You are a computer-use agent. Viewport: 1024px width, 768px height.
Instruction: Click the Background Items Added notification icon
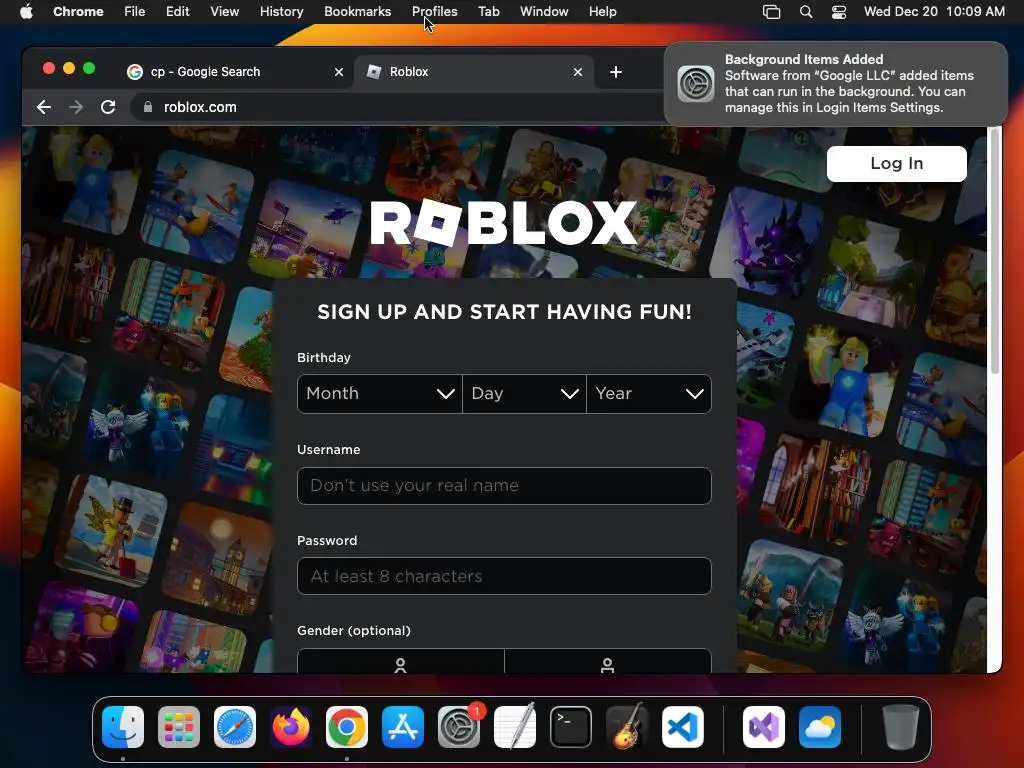coord(696,84)
